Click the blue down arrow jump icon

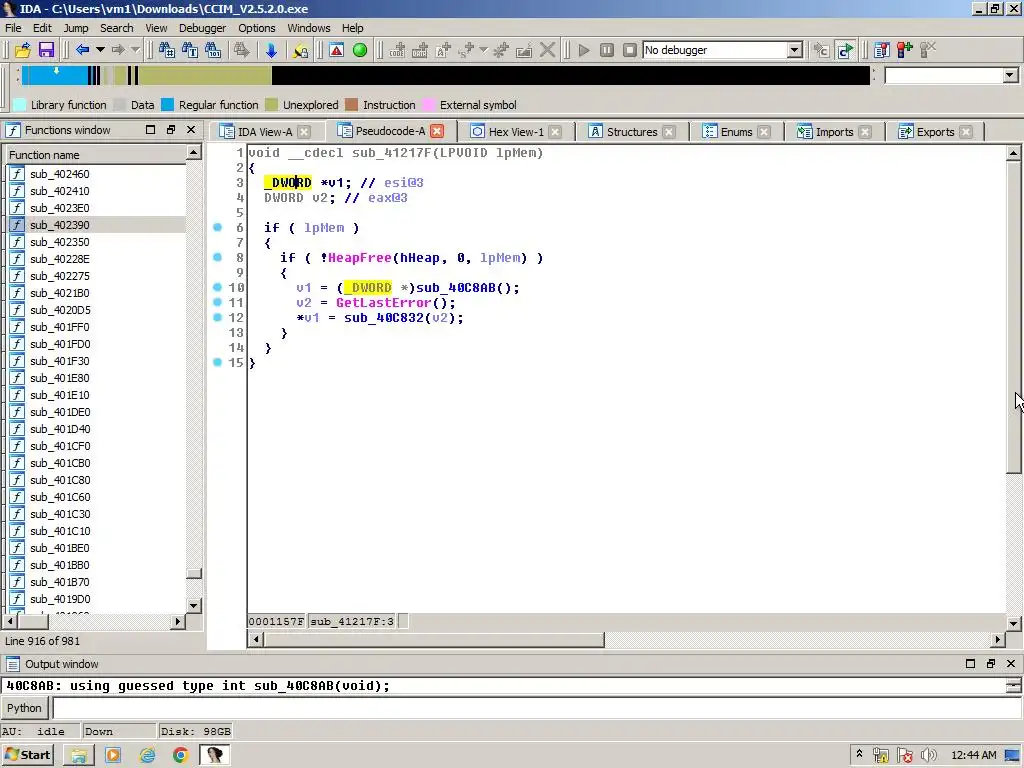271,50
